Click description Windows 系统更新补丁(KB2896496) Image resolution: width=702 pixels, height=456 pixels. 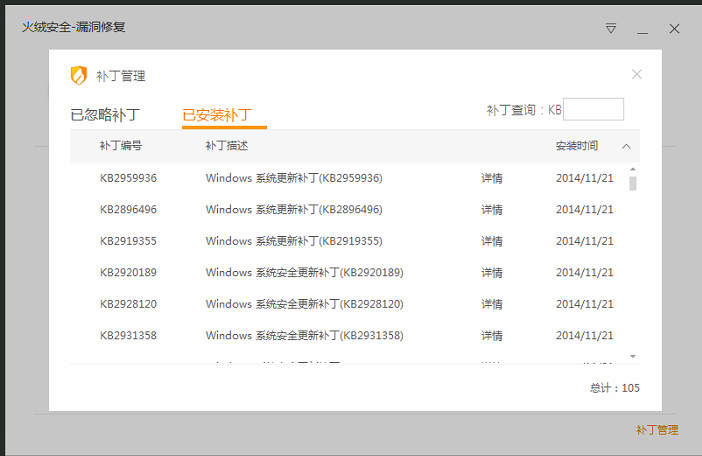294,209
